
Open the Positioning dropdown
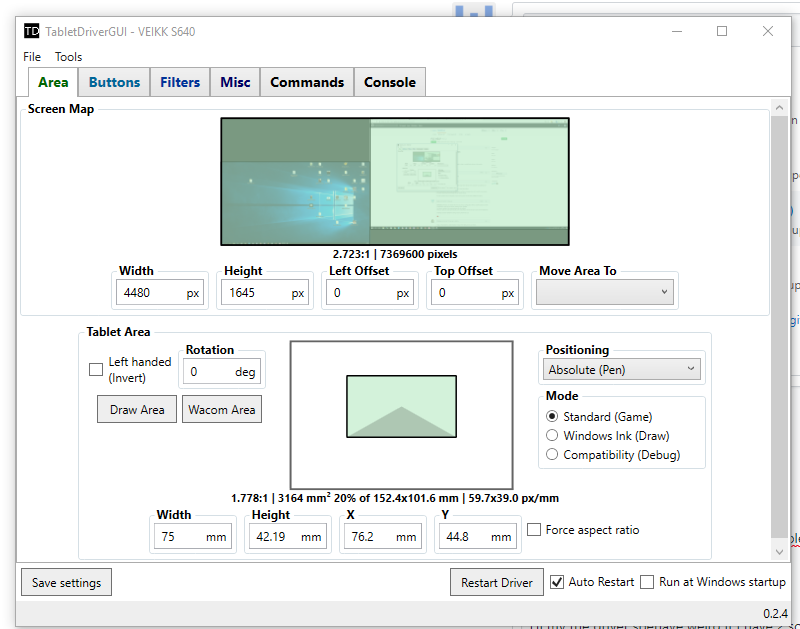tap(621, 369)
